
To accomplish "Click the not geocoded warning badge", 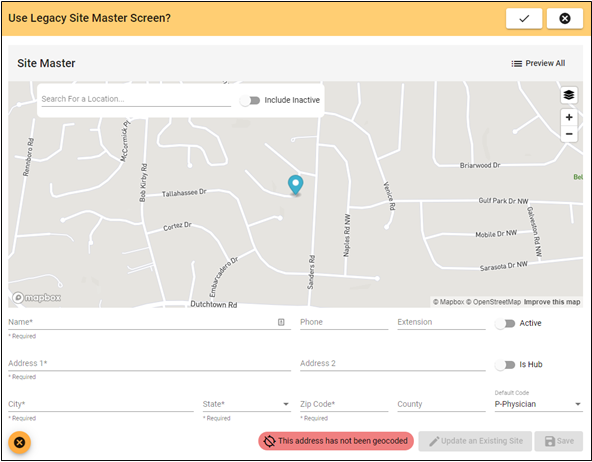I will (336, 441).
